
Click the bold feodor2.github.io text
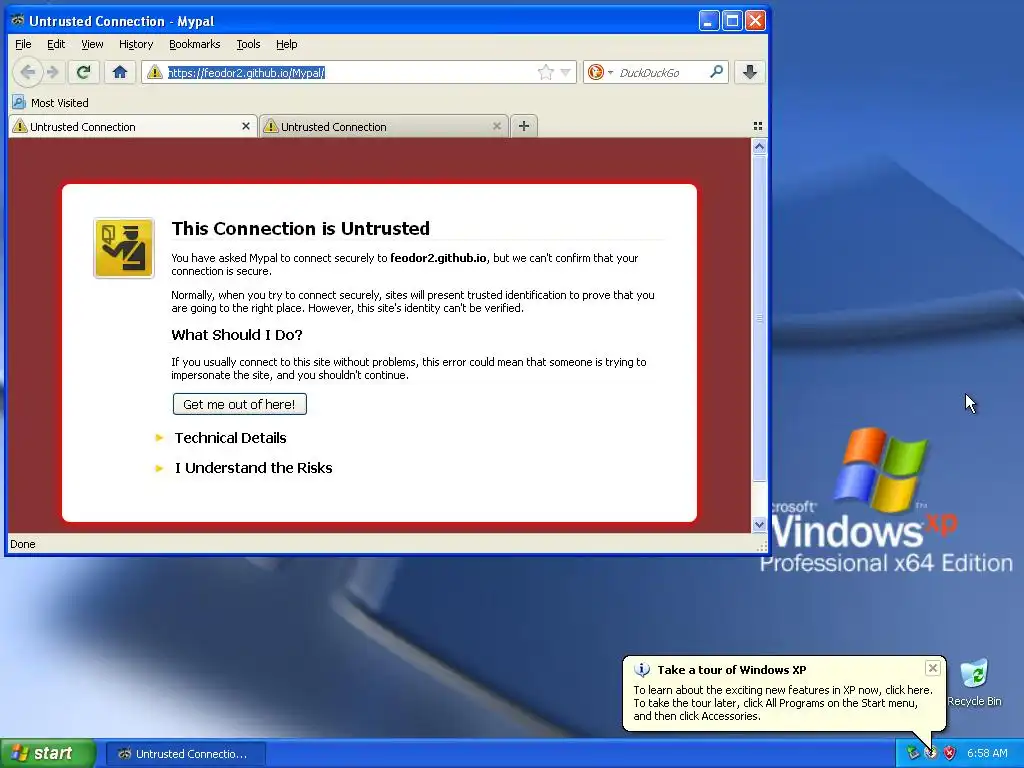point(438,258)
